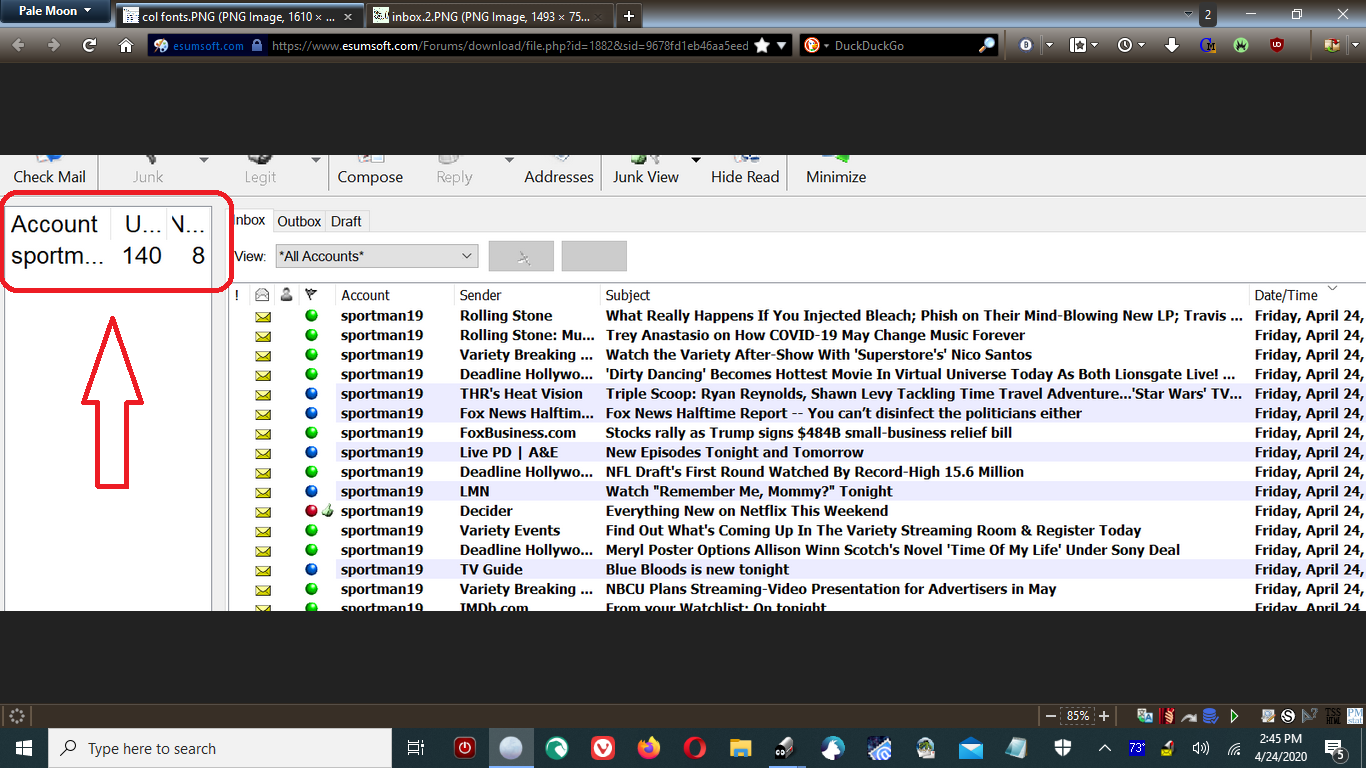1366x768 pixels.
Task: Open the LMN 'Remember Me, Mommy?' message
Action: (x=797, y=491)
